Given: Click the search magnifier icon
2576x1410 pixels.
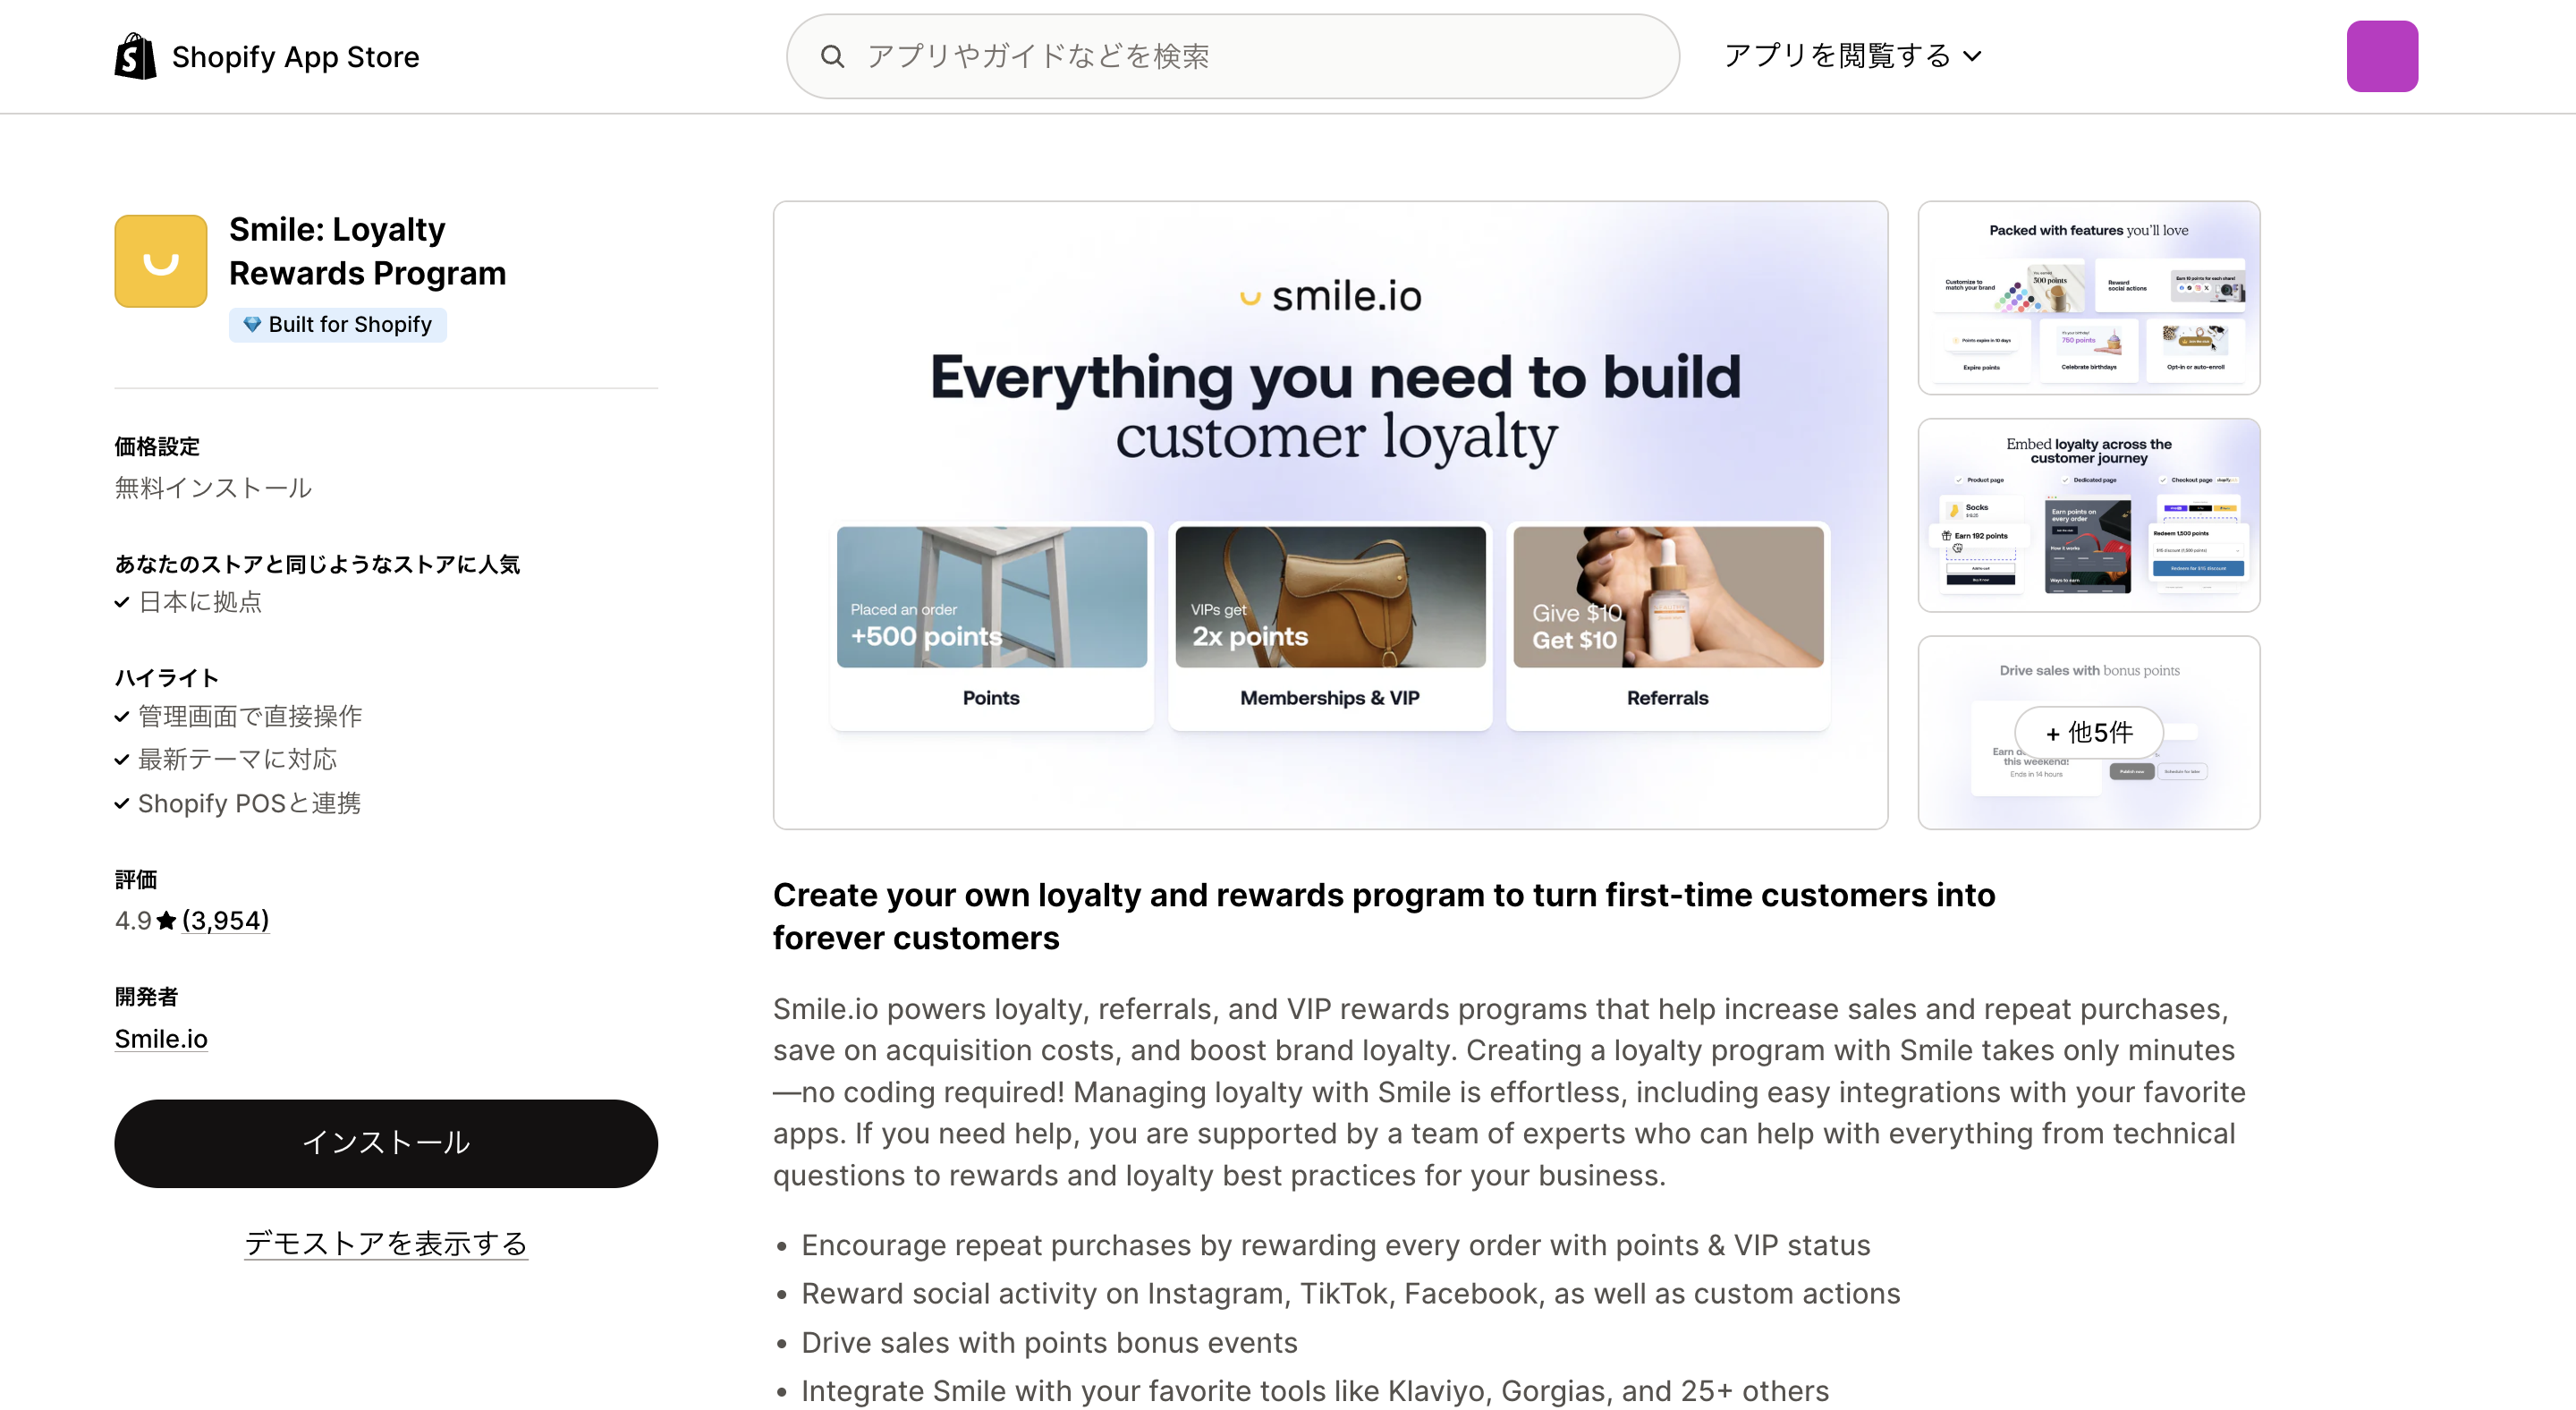Looking at the screenshot, I should tap(832, 56).
